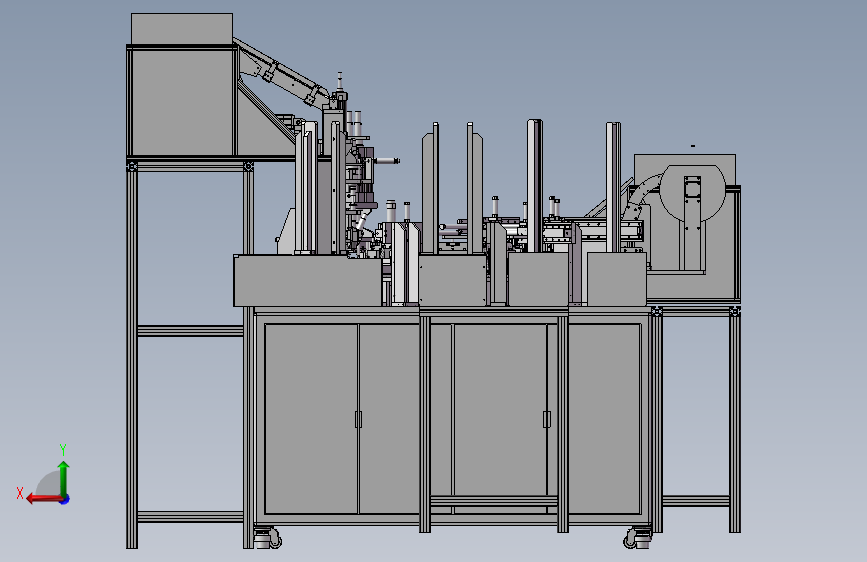Click the red X axis arrow of triad
The width and height of the screenshot is (867, 562).
[44, 499]
